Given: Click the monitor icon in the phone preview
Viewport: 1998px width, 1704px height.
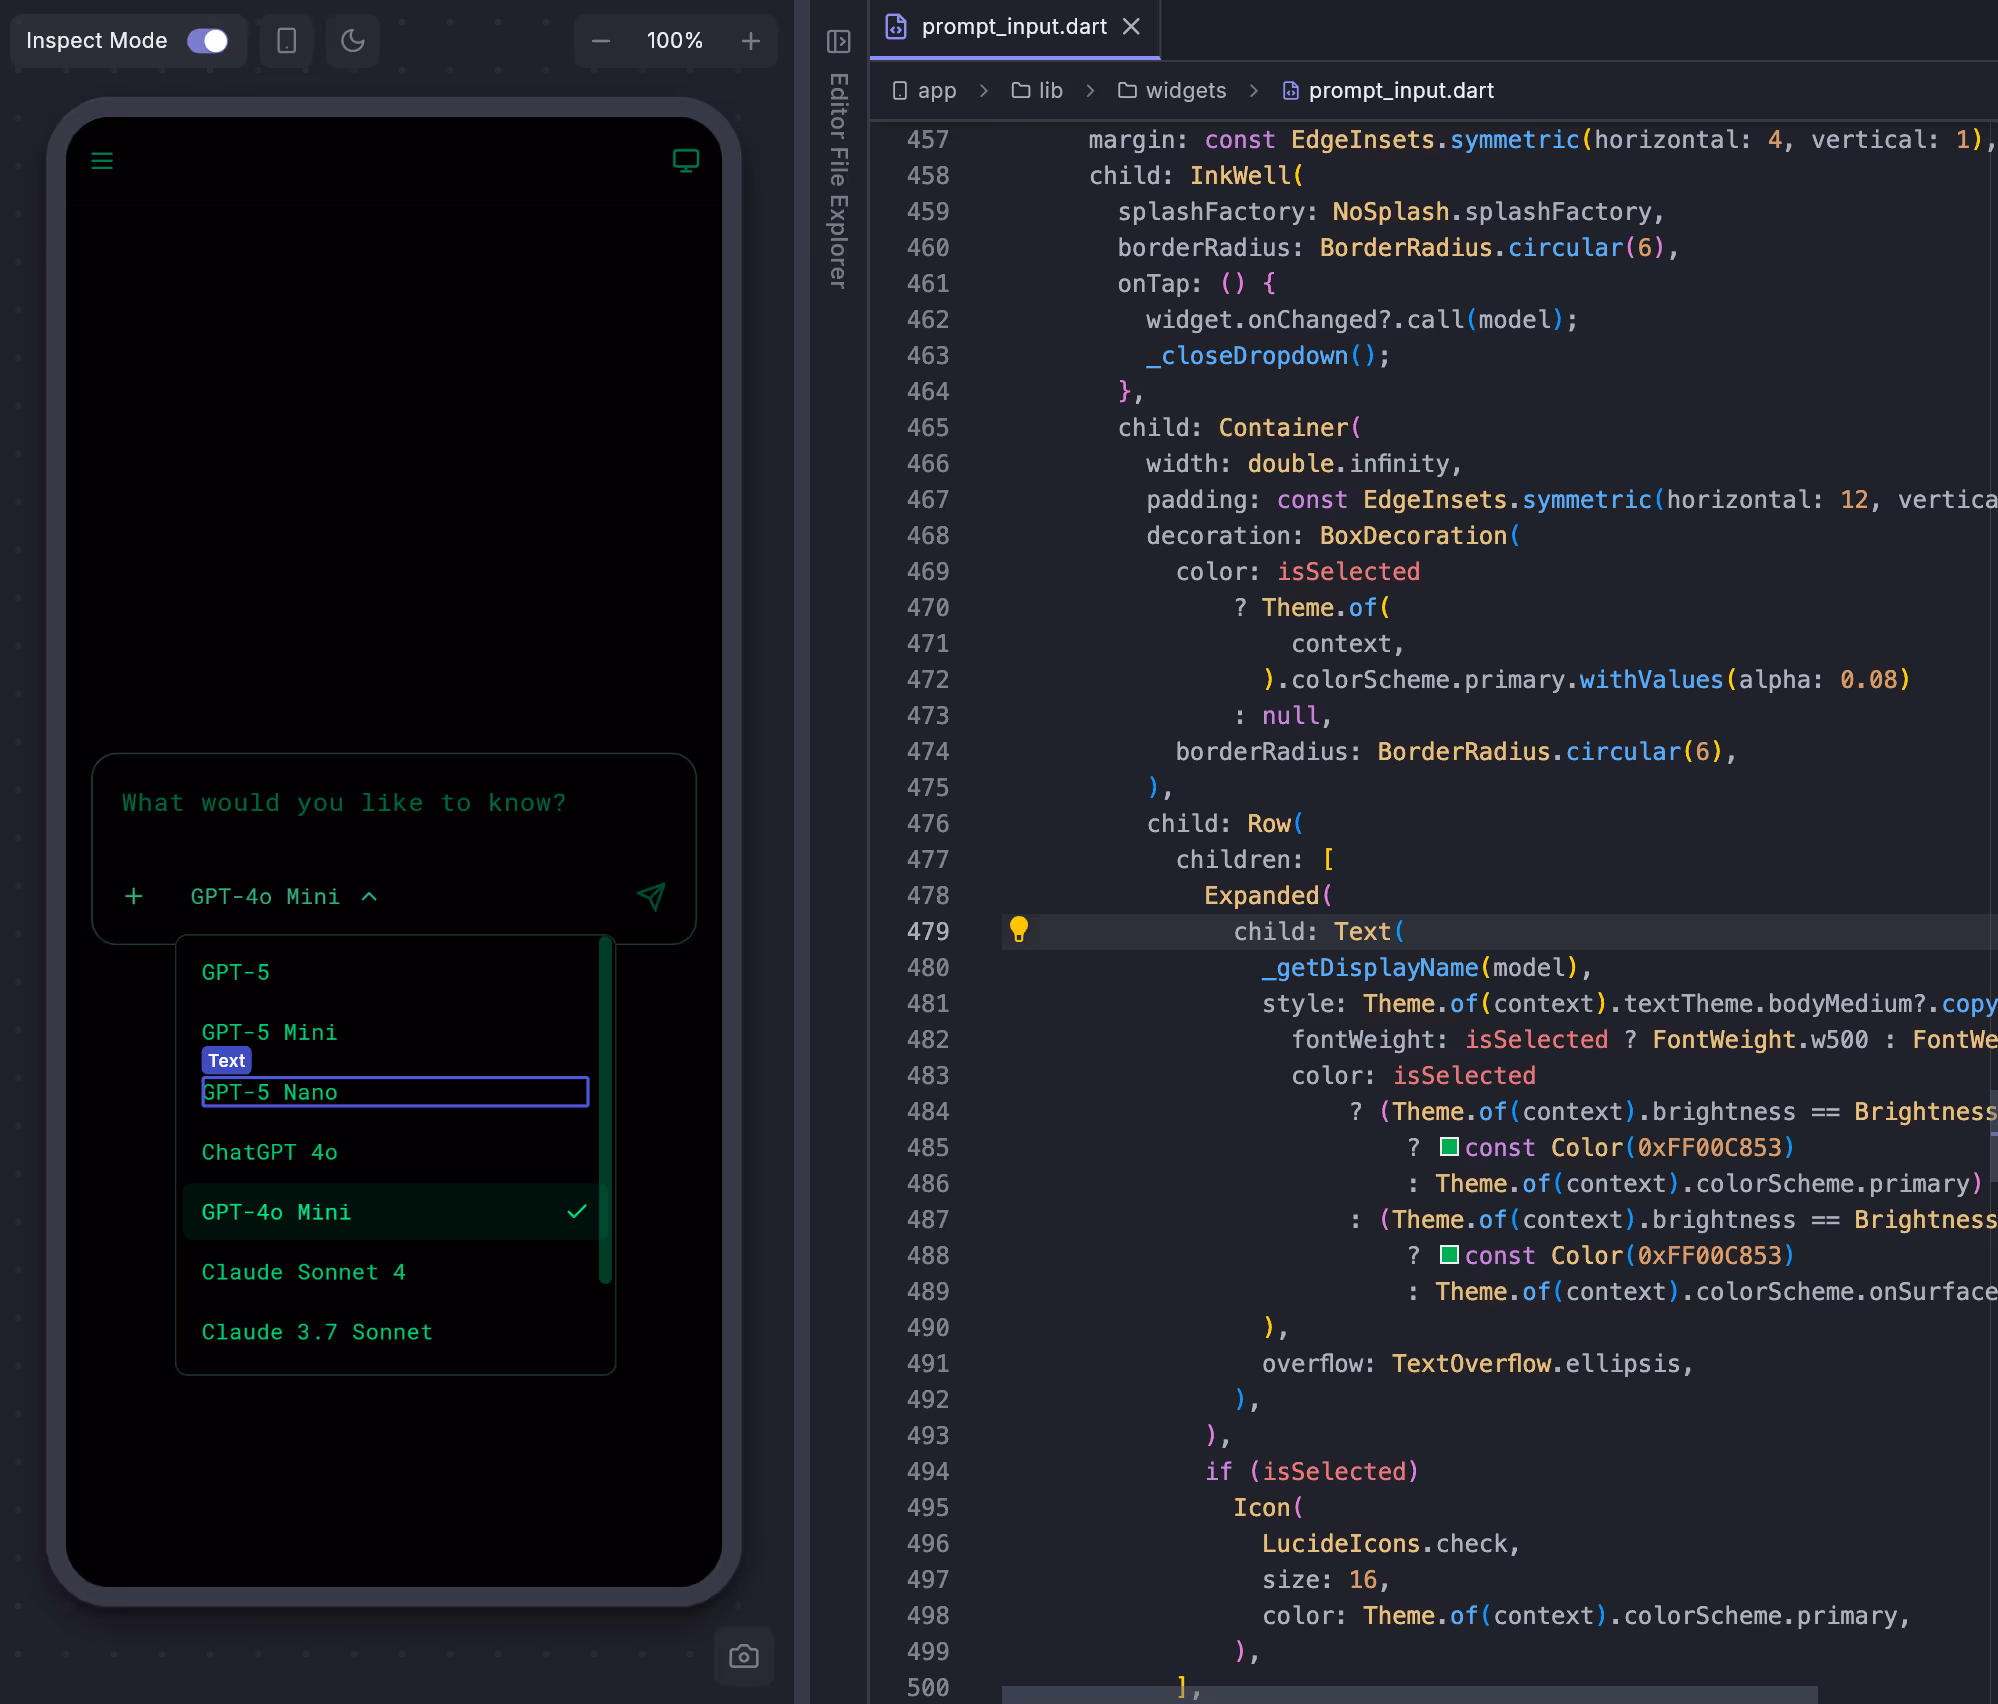Looking at the screenshot, I should coord(685,160).
